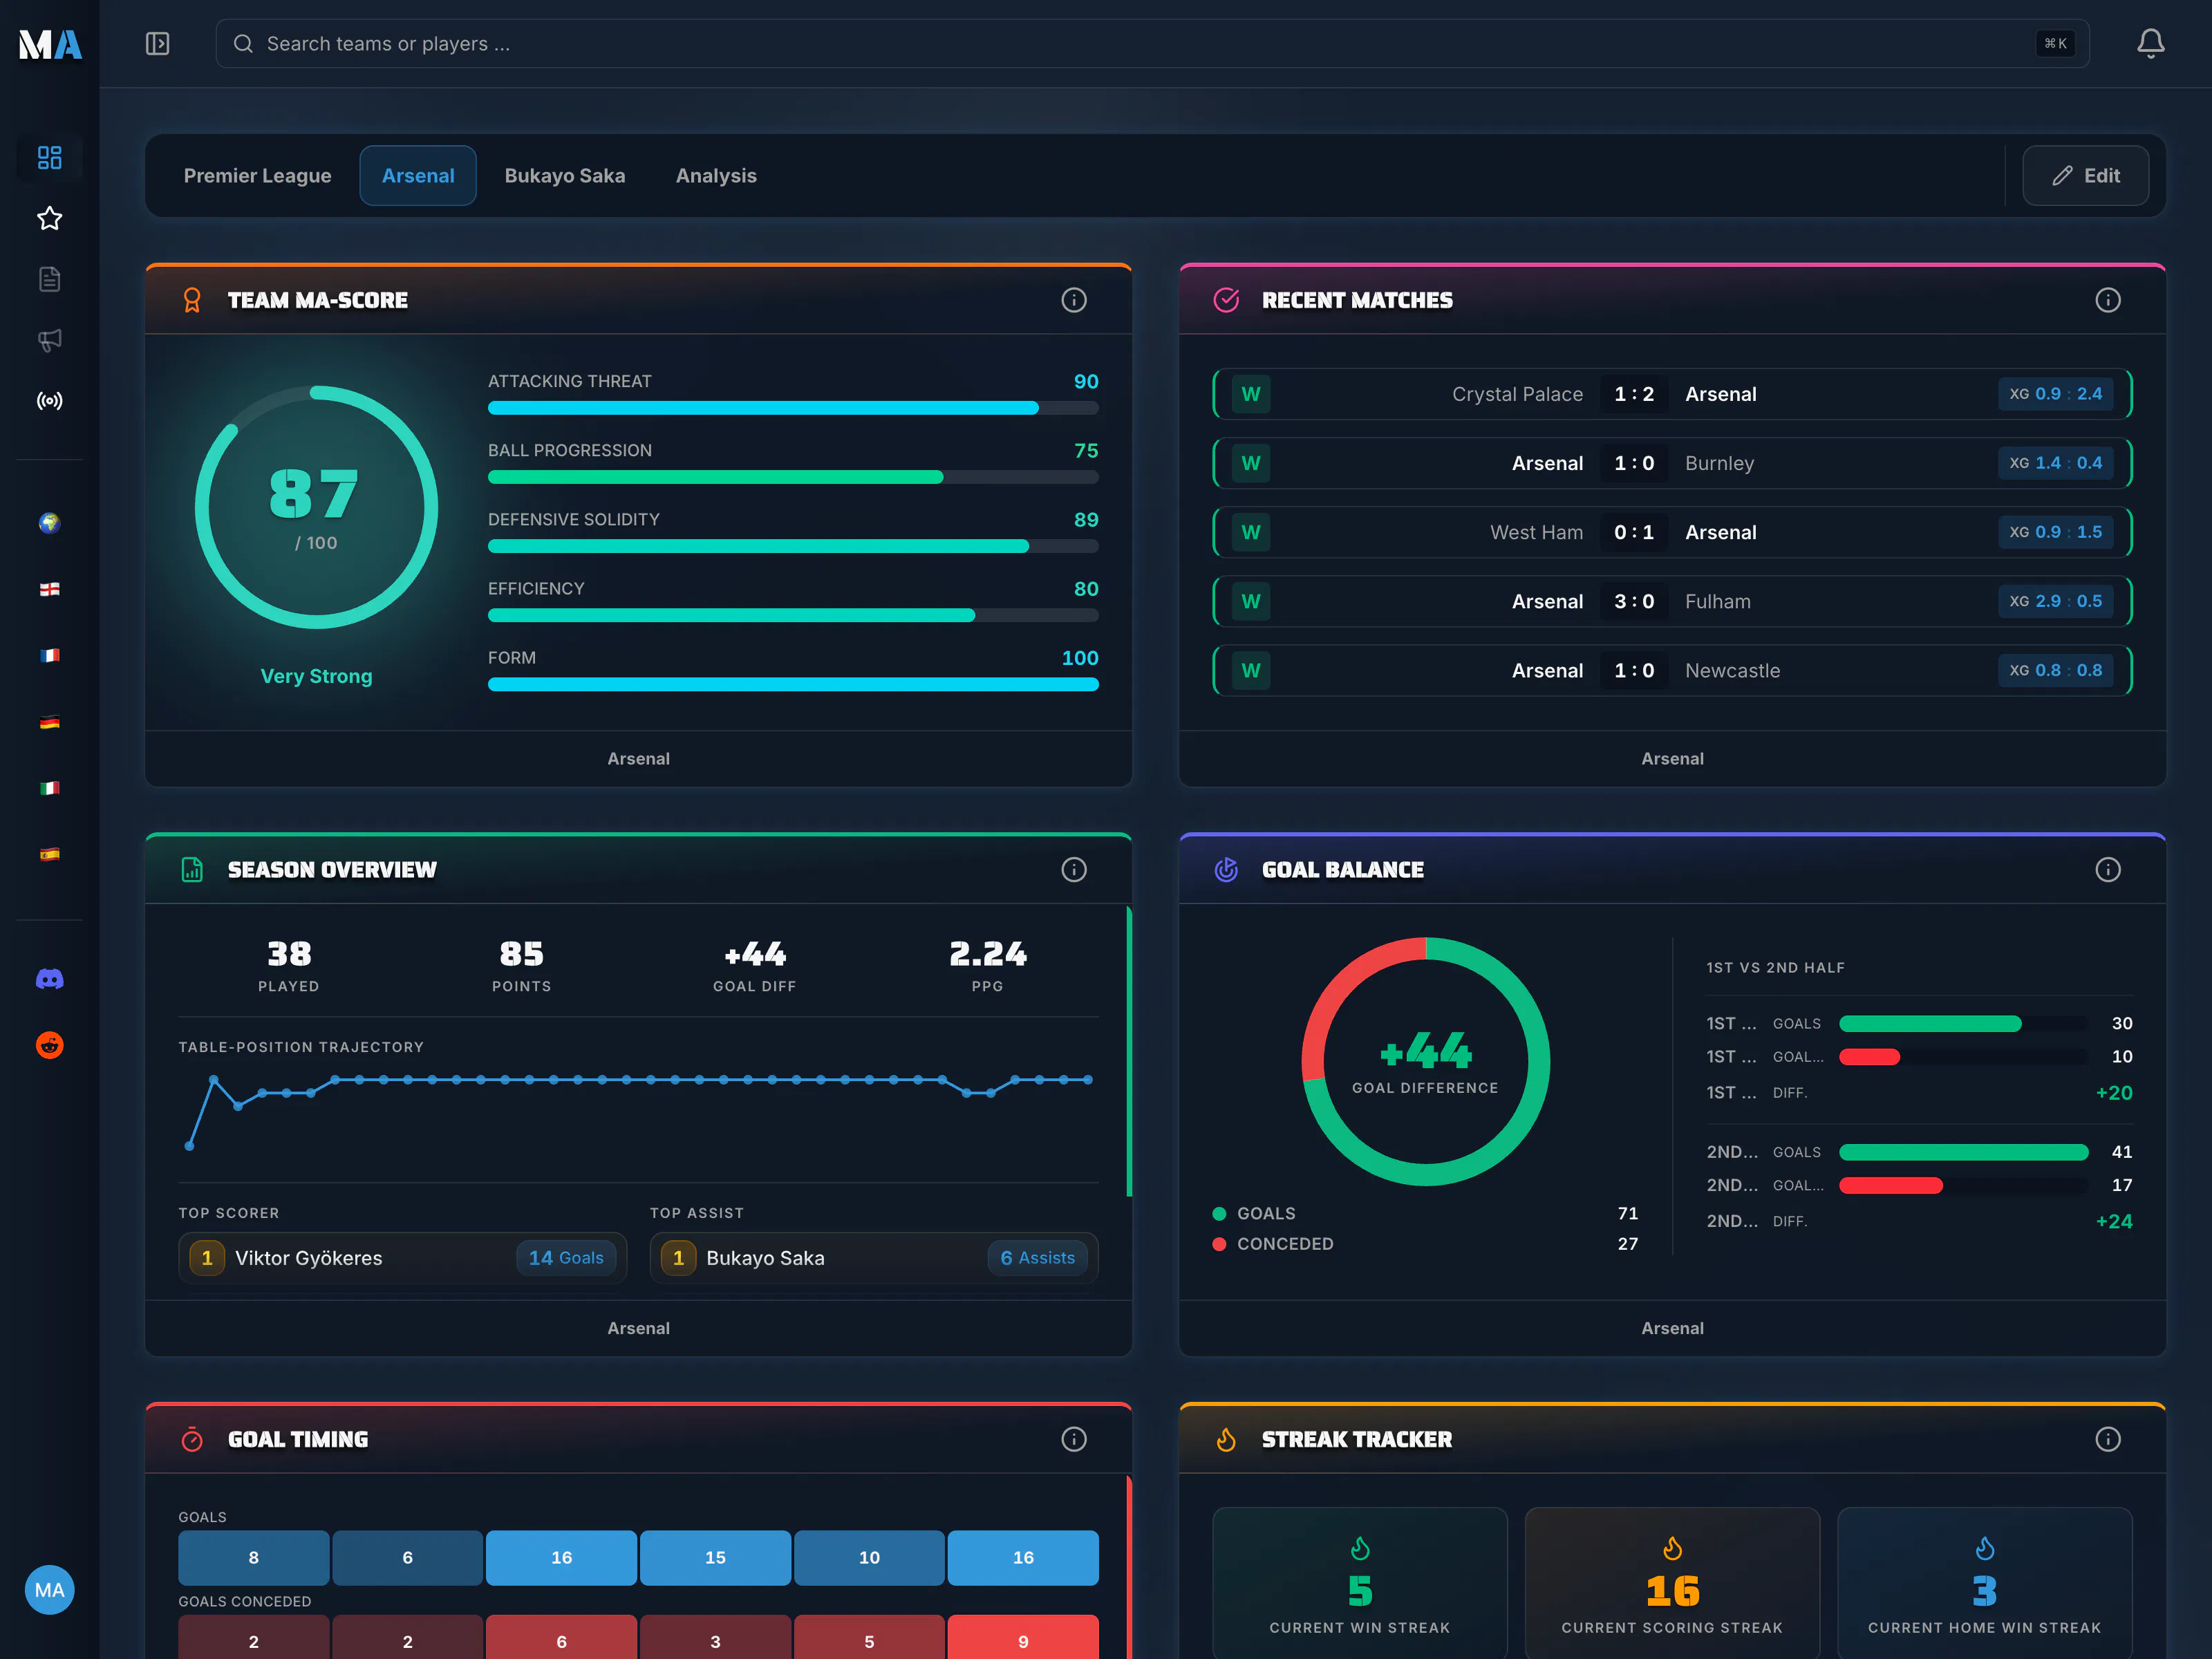The image size is (2212, 1659).
Task: Click the Current Scoring Streak card
Action: [x=1672, y=1583]
